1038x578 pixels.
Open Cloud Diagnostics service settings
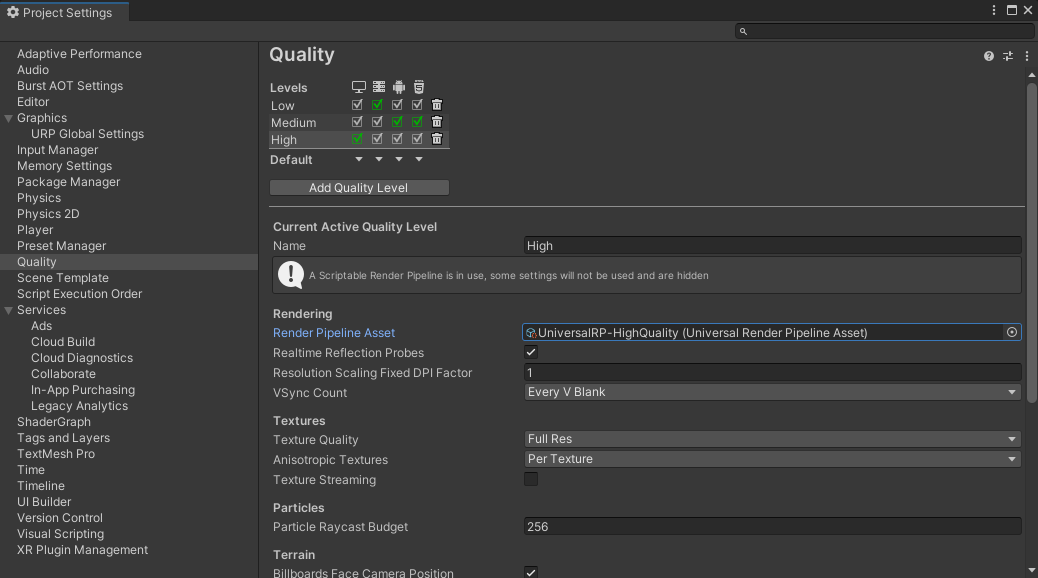coord(82,358)
